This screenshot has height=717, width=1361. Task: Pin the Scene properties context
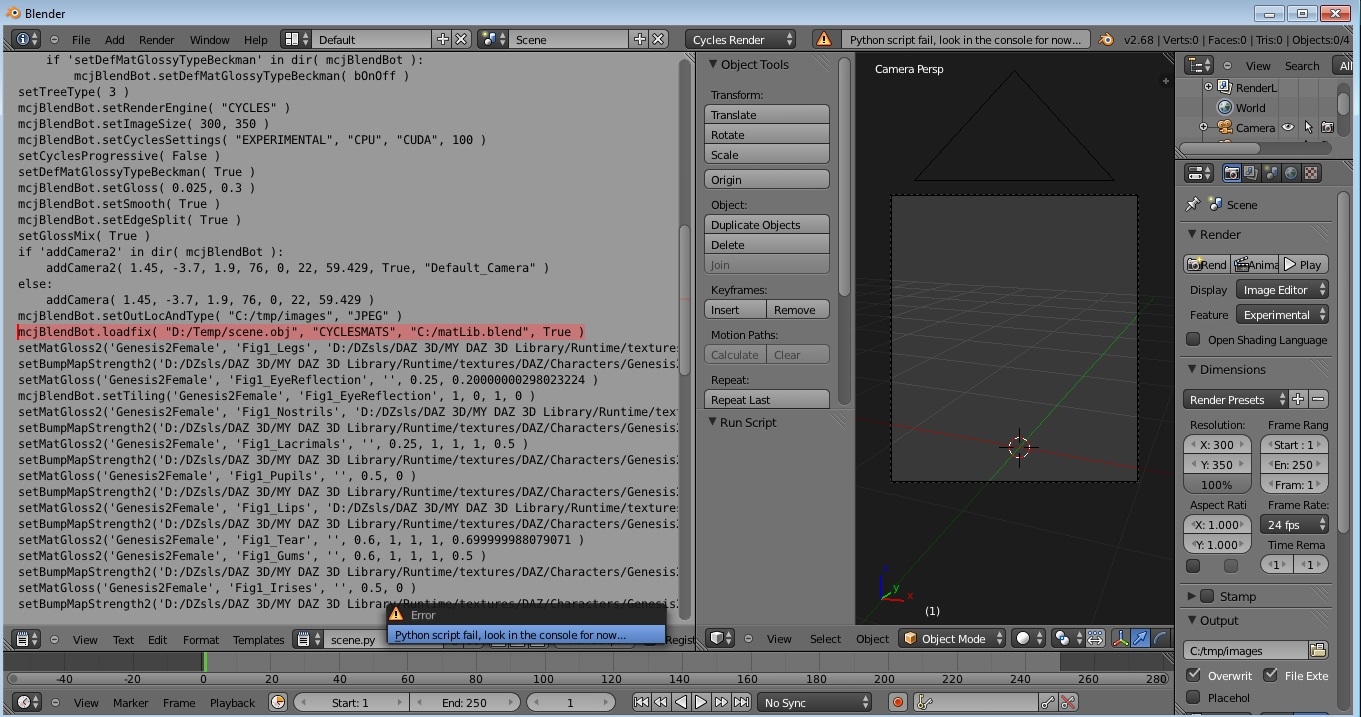[1192, 204]
